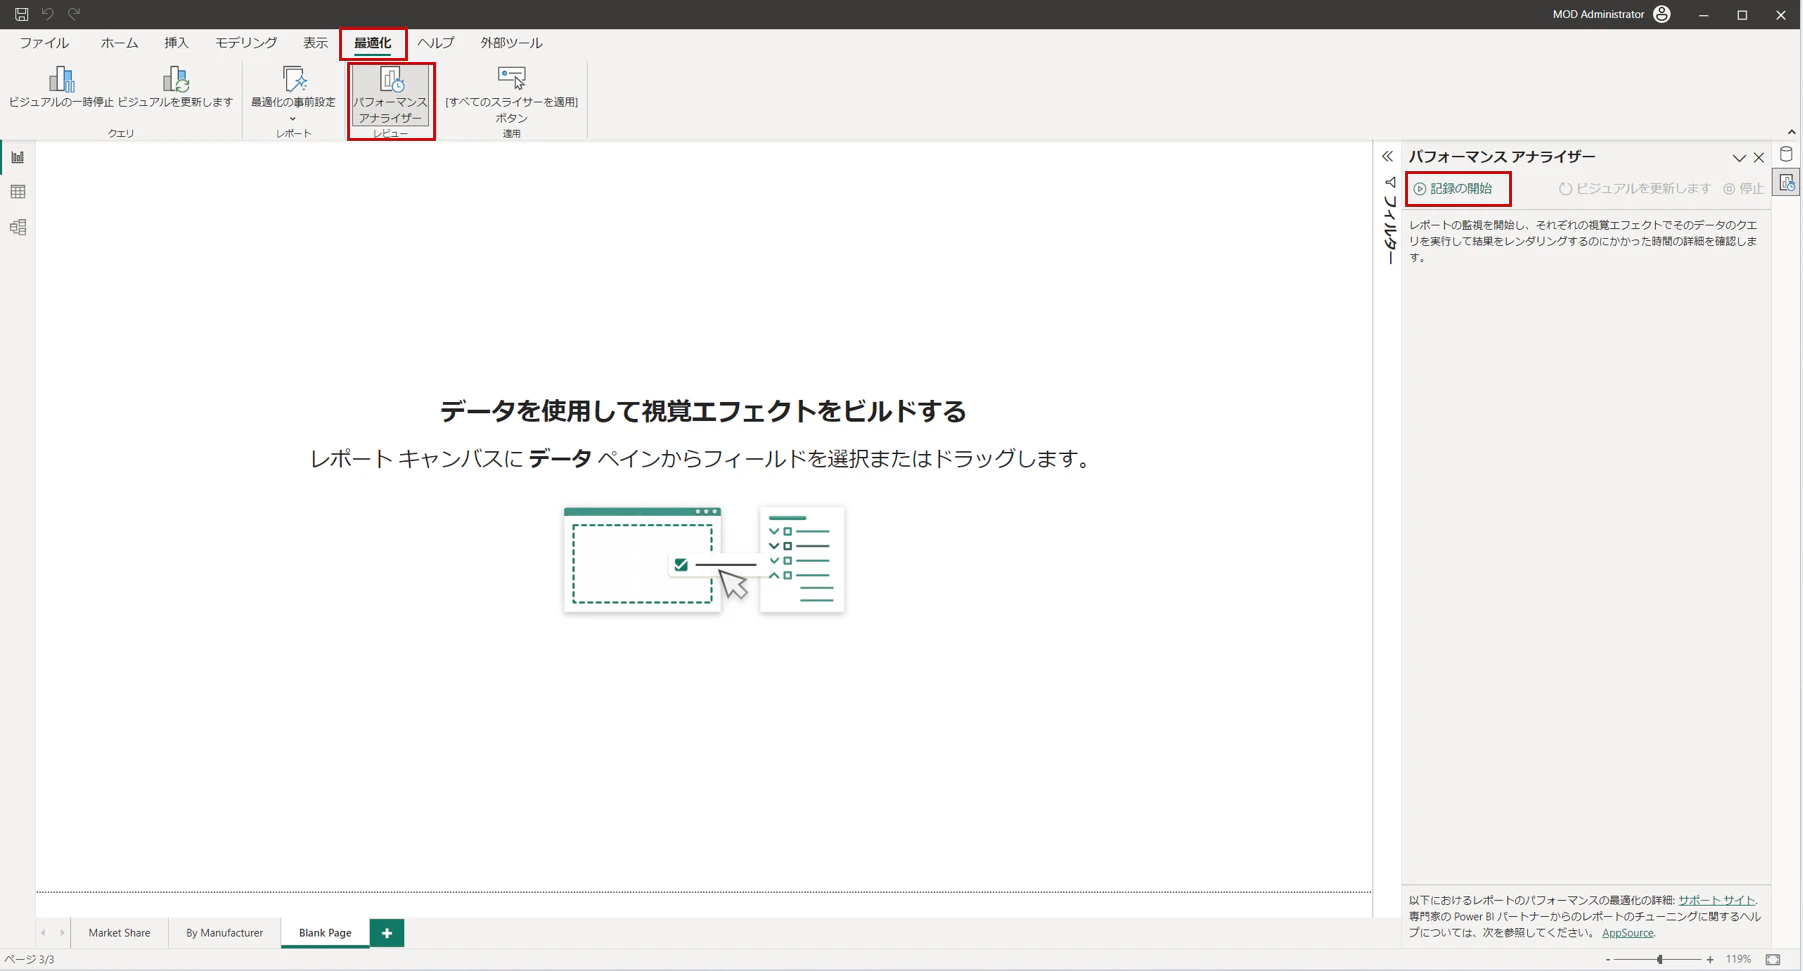Switch to Report view in left sidebar
Screen dimensions: 1803x971
pos(18,157)
